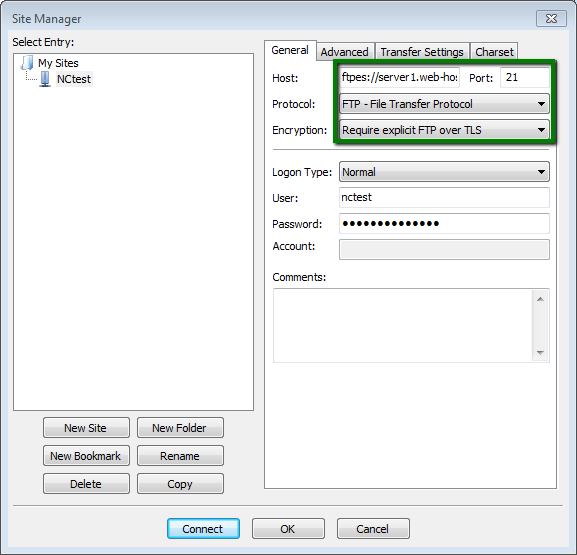Select the NCtest site entry

pyautogui.click(x=74, y=79)
